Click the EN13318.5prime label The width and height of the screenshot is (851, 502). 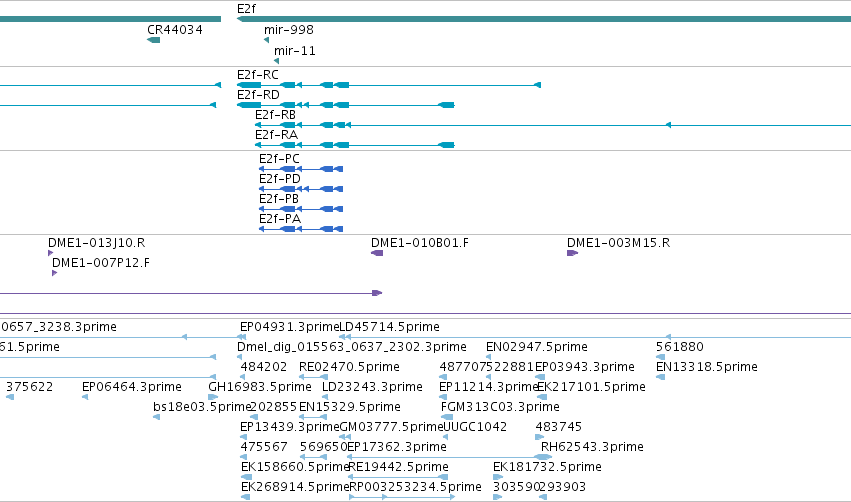pos(707,367)
